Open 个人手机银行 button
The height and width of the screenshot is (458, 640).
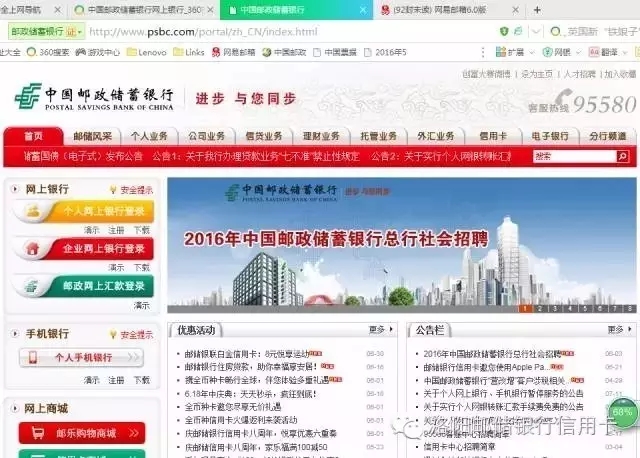[82, 358]
